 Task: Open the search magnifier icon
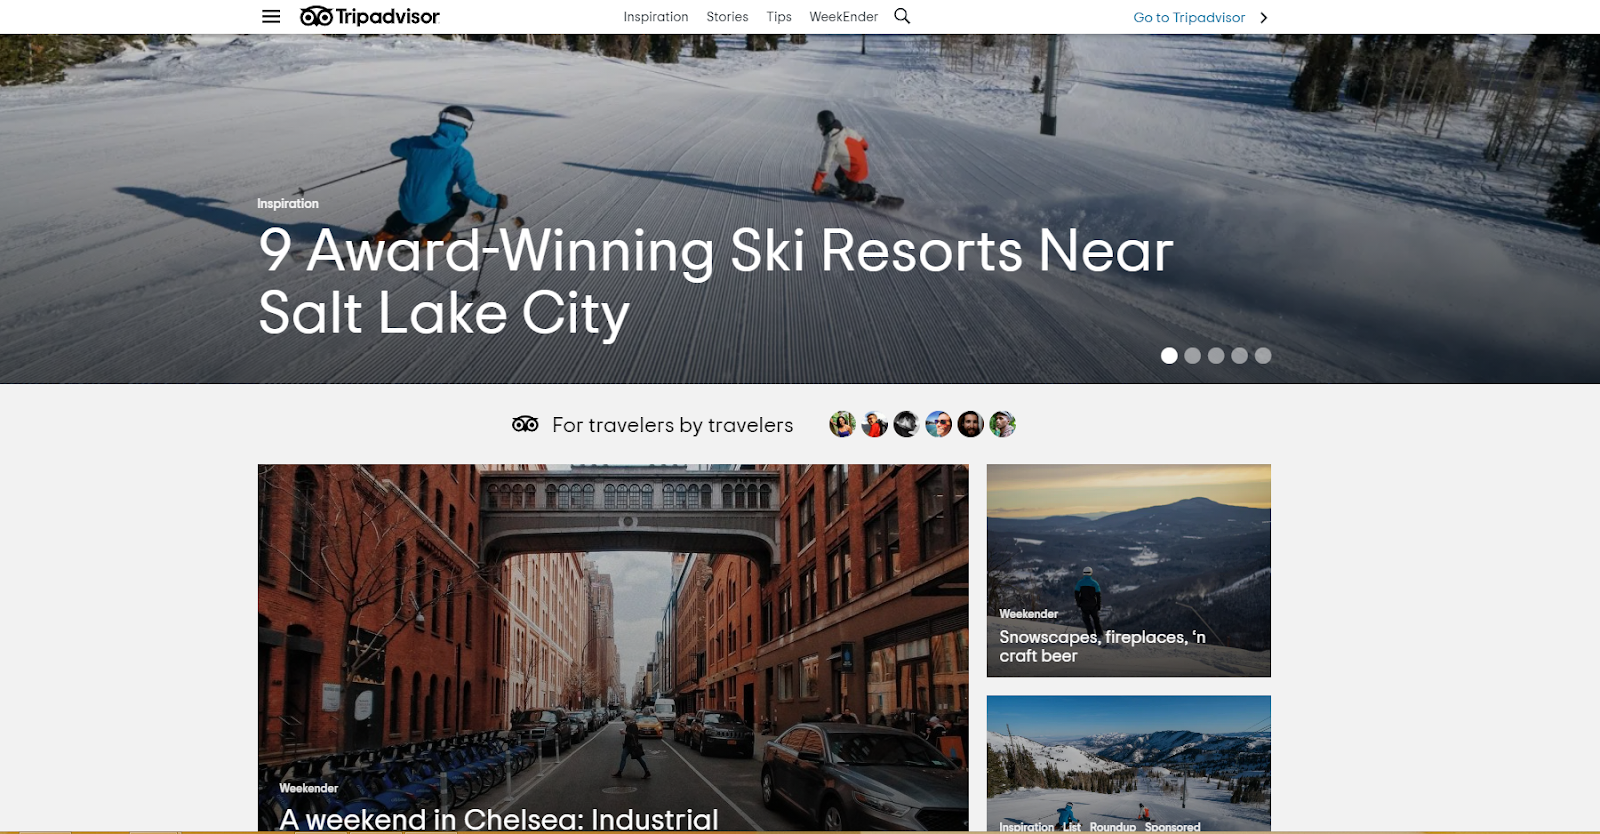point(902,16)
